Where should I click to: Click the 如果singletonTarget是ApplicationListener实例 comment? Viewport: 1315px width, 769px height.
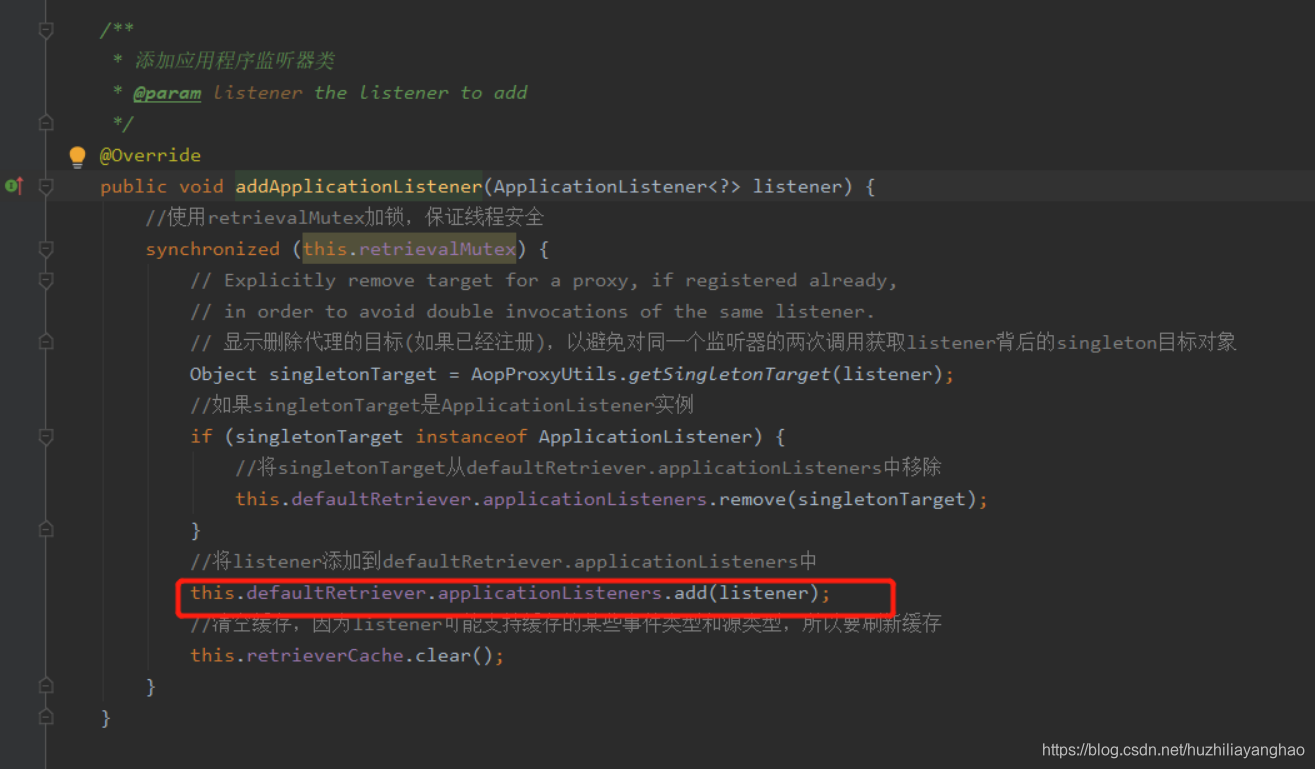[x=442, y=405]
